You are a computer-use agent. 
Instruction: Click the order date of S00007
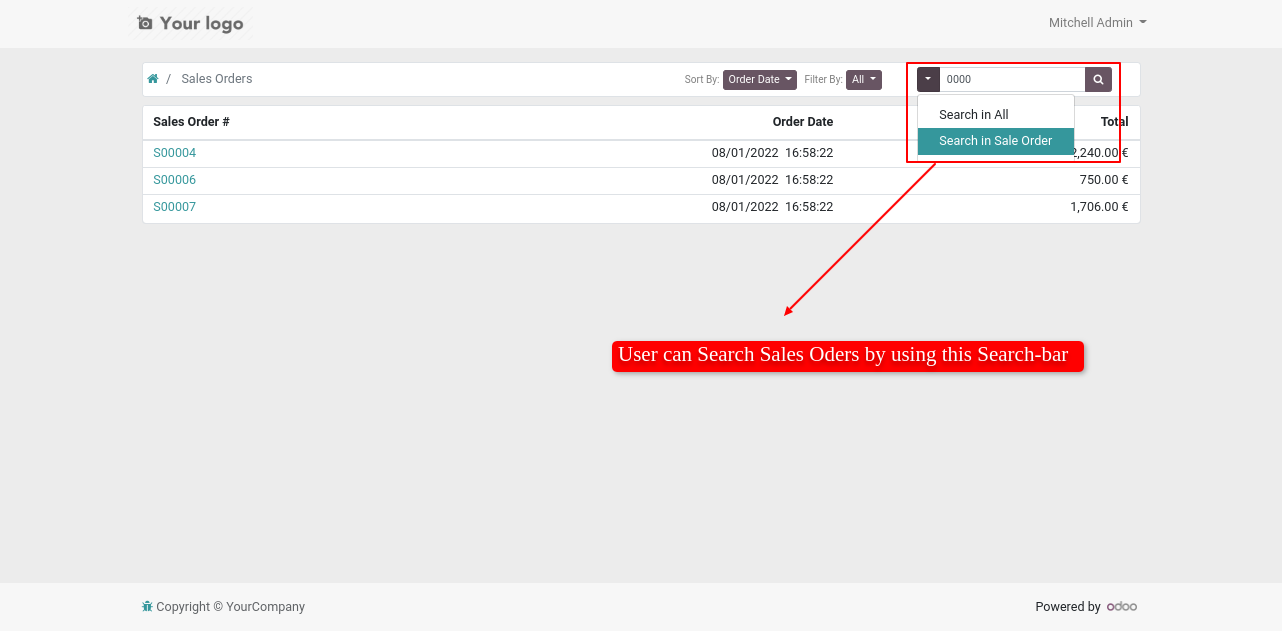pos(772,207)
